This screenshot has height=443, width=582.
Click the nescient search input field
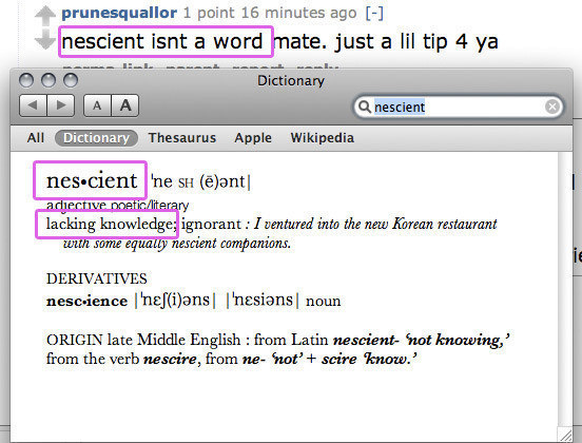458,107
